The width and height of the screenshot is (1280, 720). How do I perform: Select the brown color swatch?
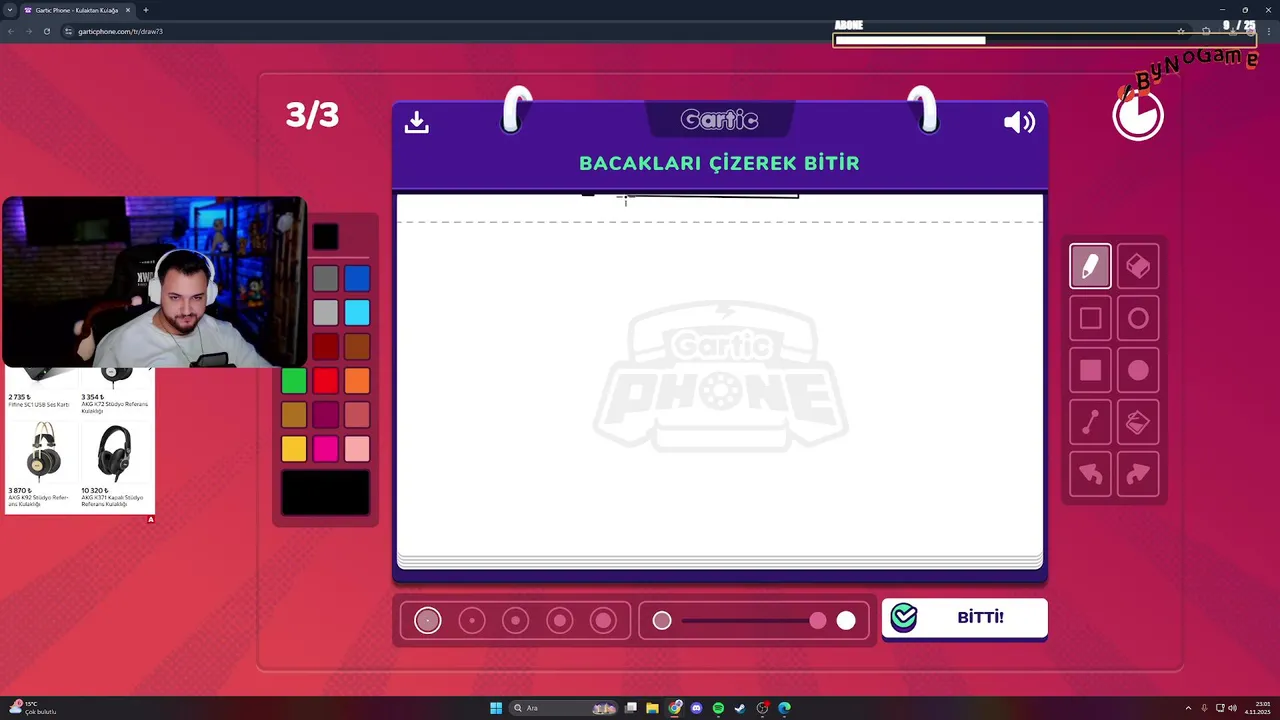[357, 346]
